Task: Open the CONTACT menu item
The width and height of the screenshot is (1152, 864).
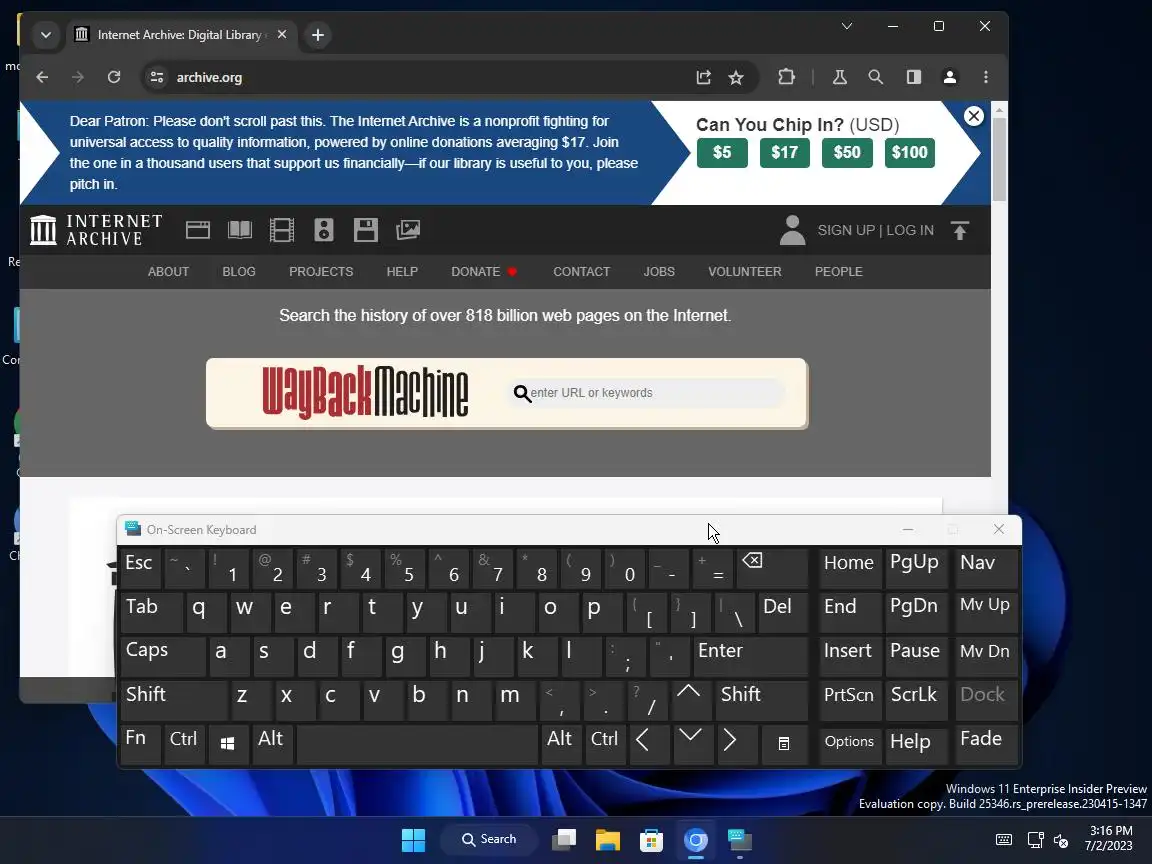Action: click(581, 272)
